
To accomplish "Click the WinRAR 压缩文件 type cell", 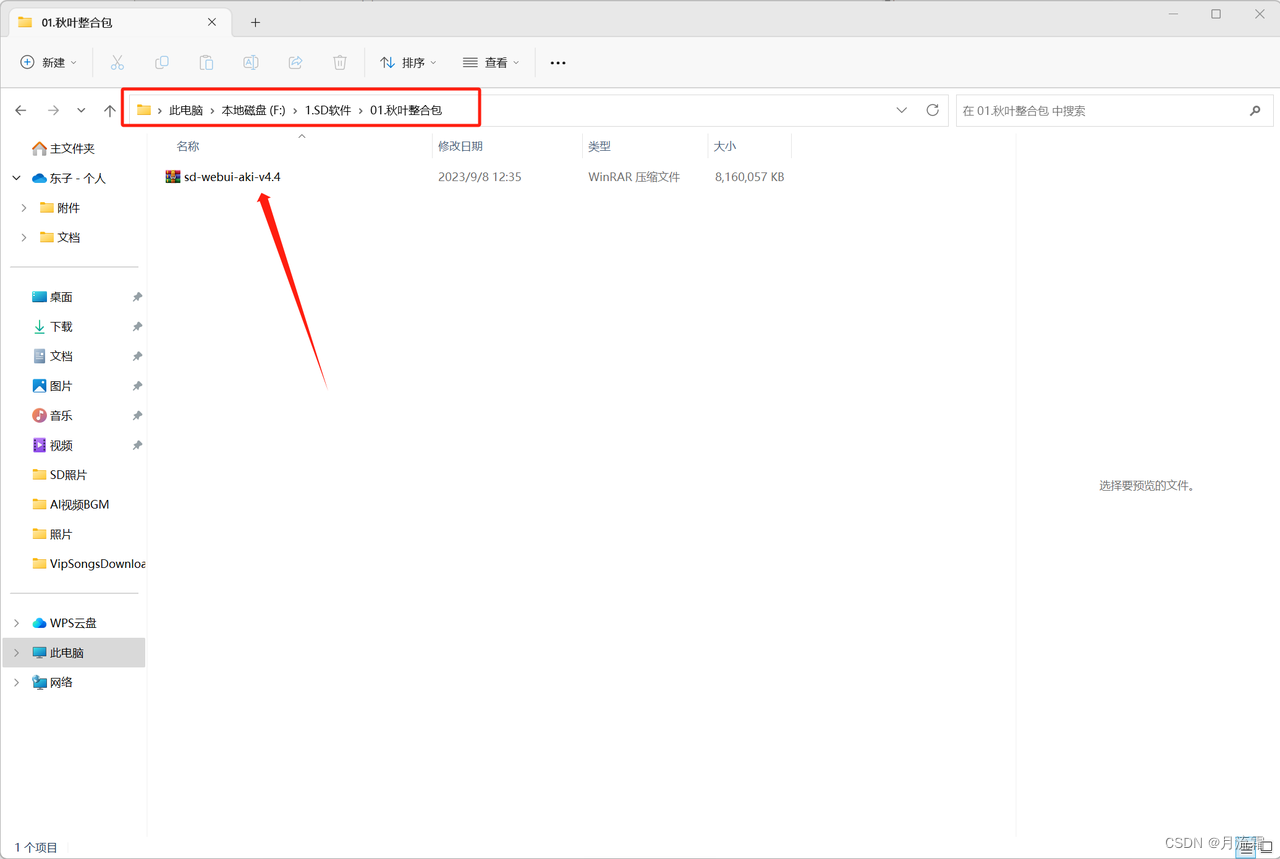I will [634, 177].
